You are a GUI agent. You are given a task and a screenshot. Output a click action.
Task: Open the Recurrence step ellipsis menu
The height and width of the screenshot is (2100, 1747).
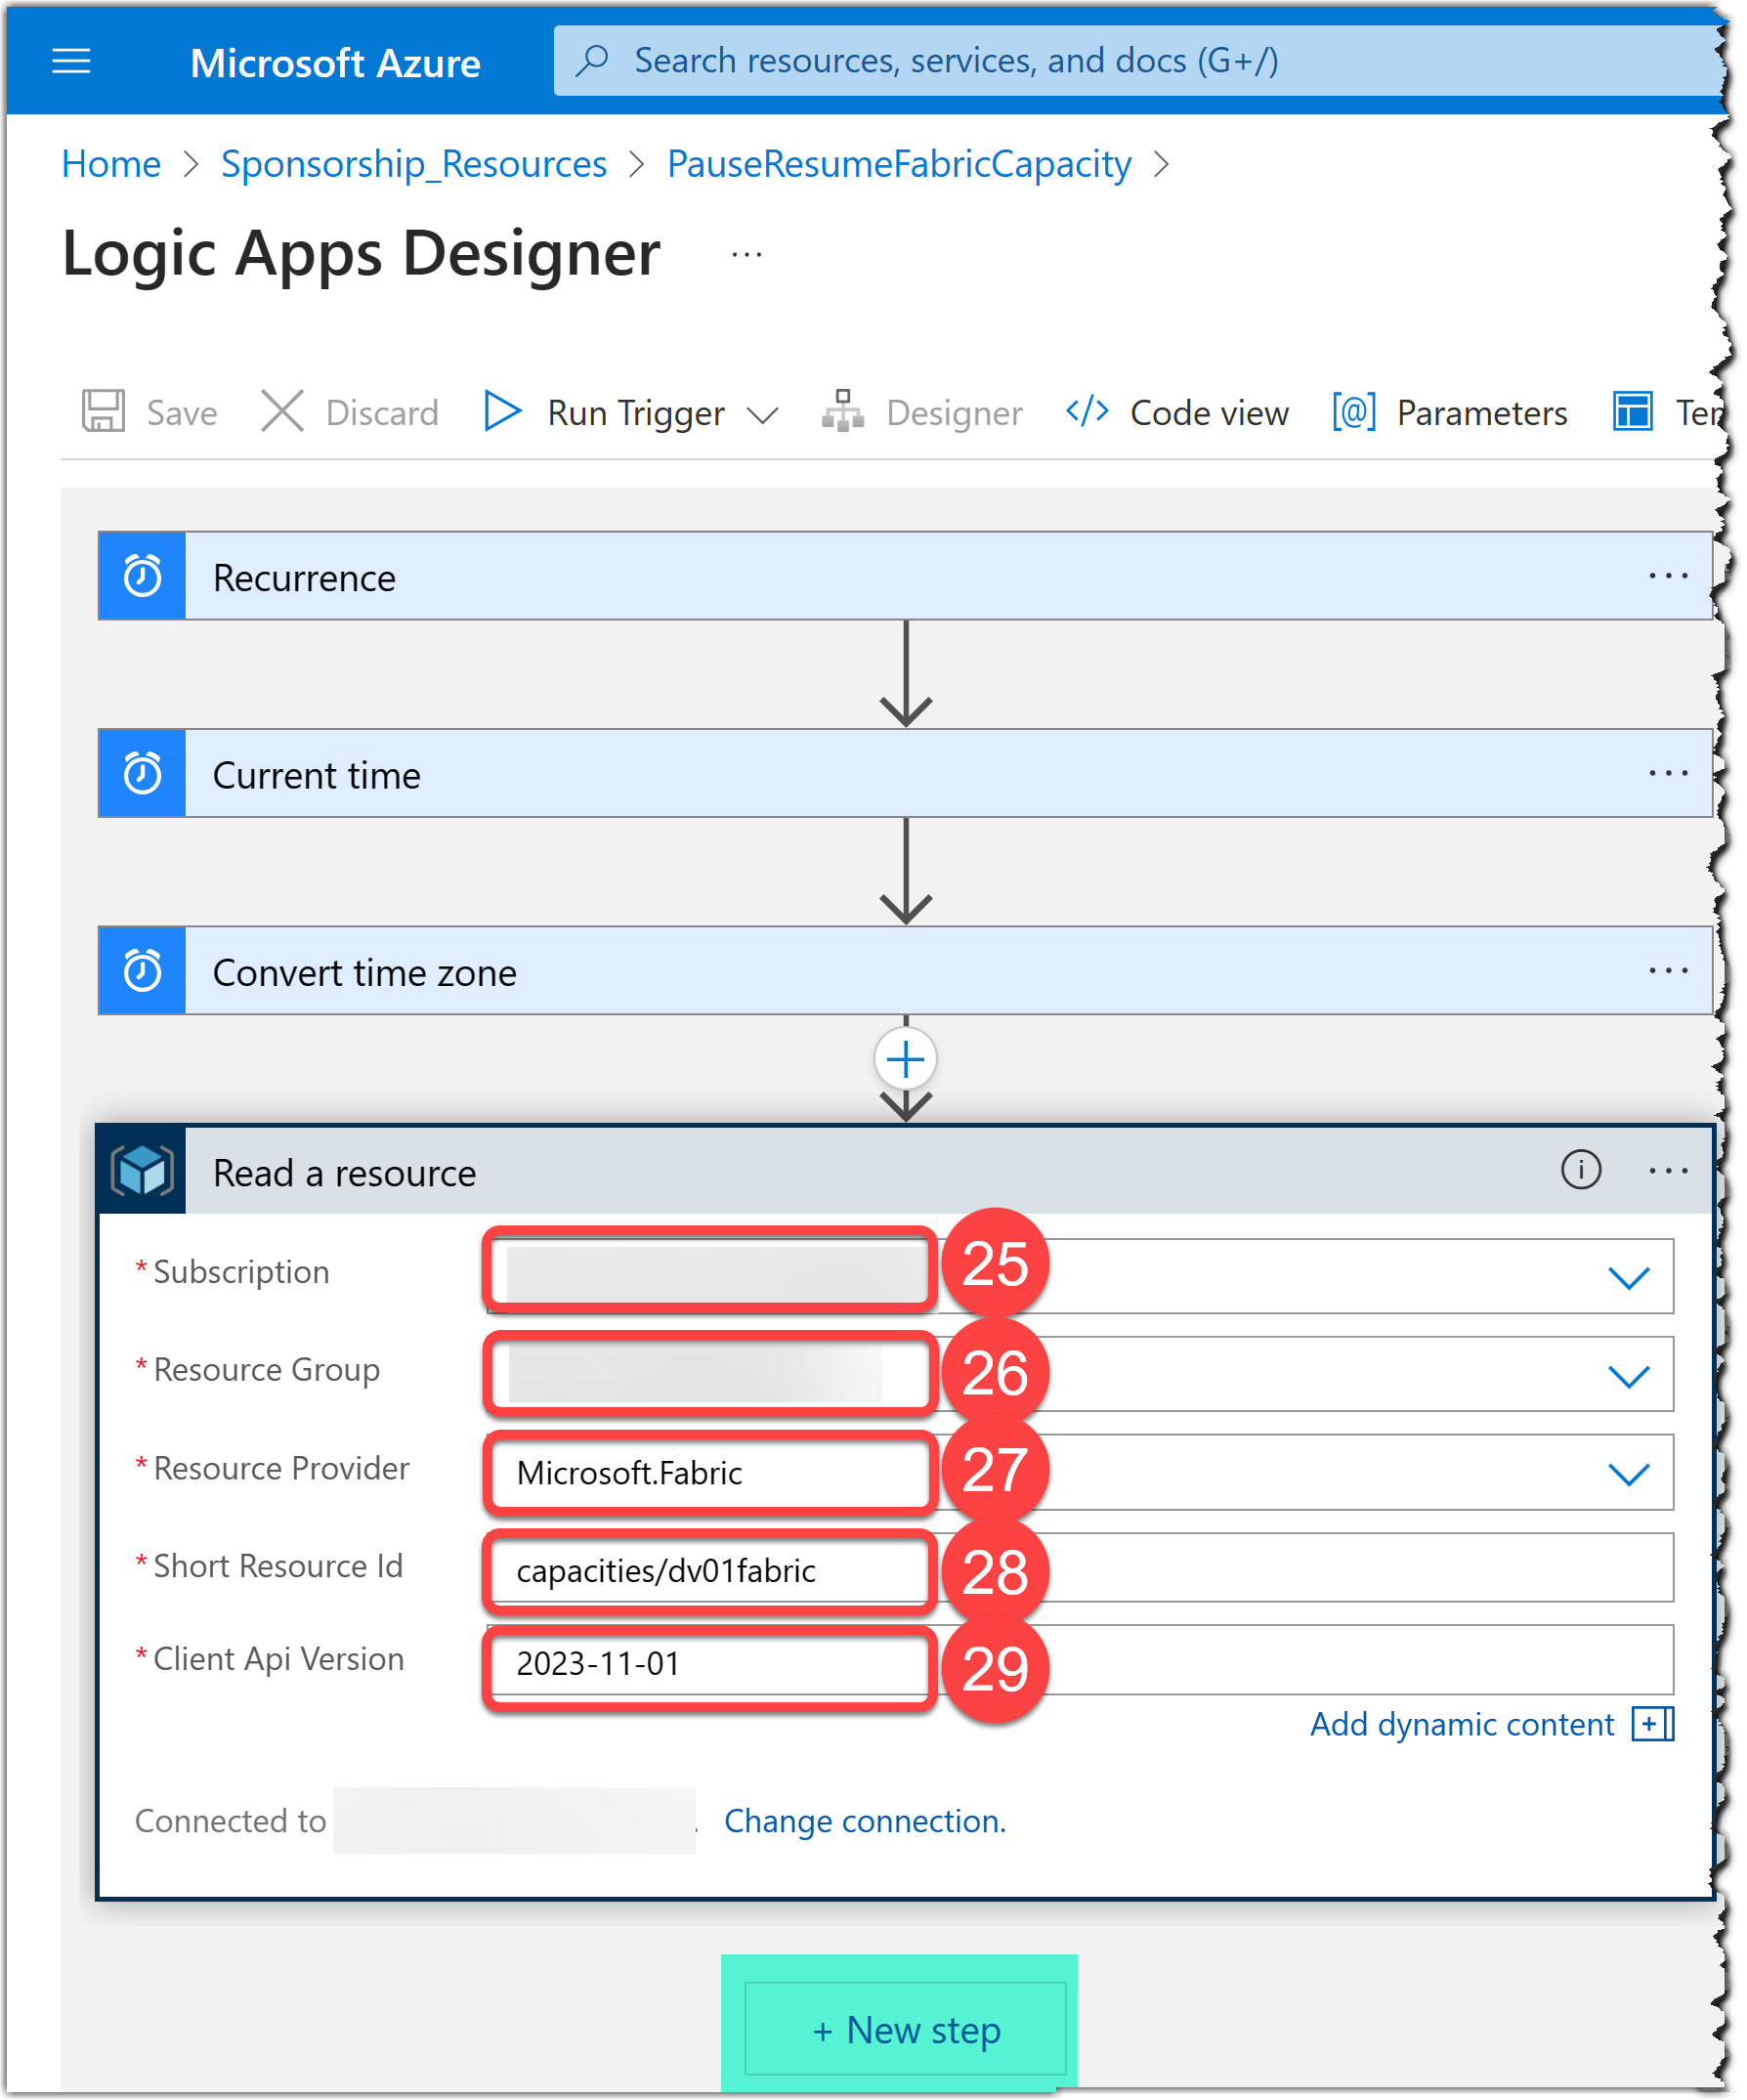pos(1668,576)
